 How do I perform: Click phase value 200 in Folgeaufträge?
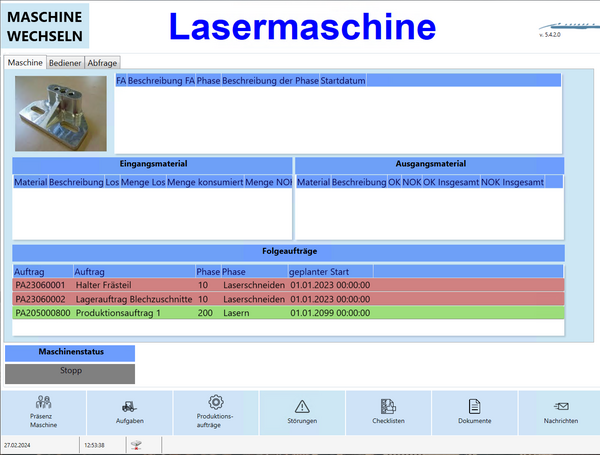(x=205, y=313)
